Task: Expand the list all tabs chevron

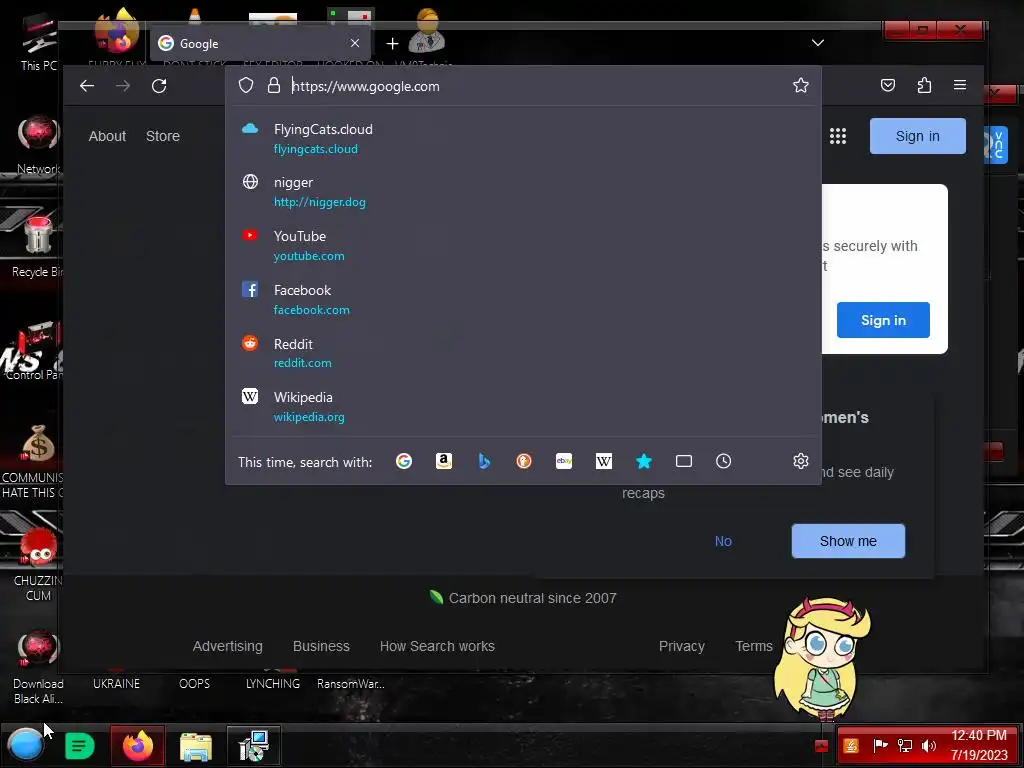Action: coord(818,42)
